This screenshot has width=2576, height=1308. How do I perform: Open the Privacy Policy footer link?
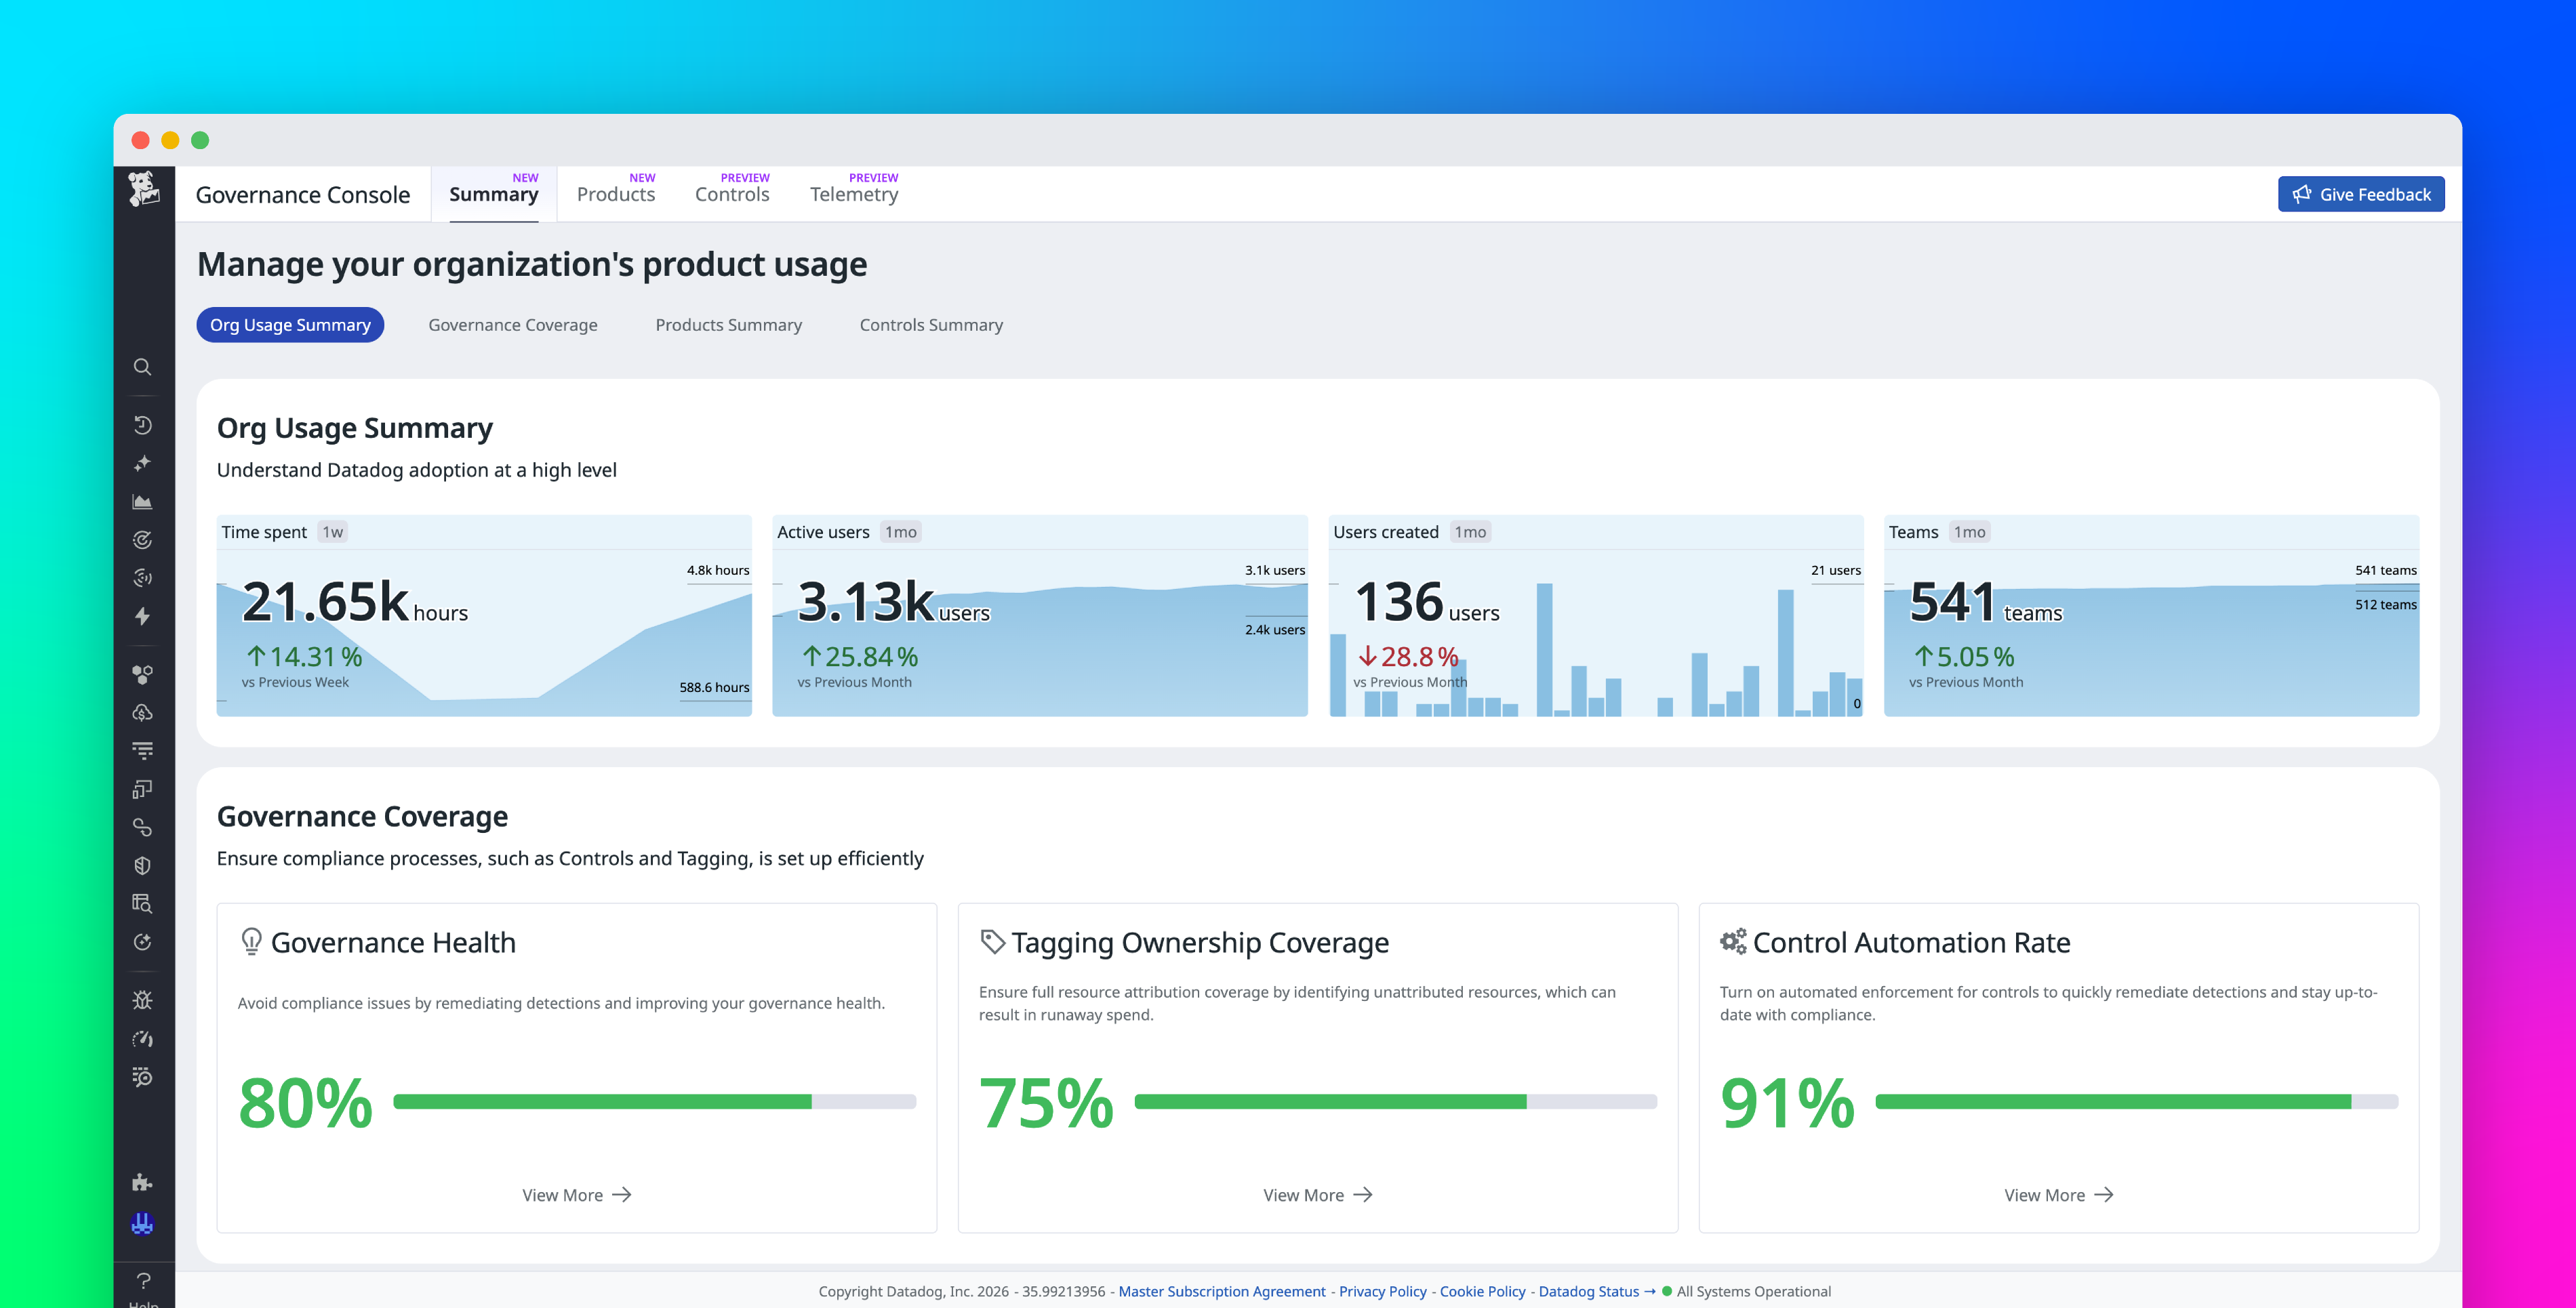[1383, 1291]
